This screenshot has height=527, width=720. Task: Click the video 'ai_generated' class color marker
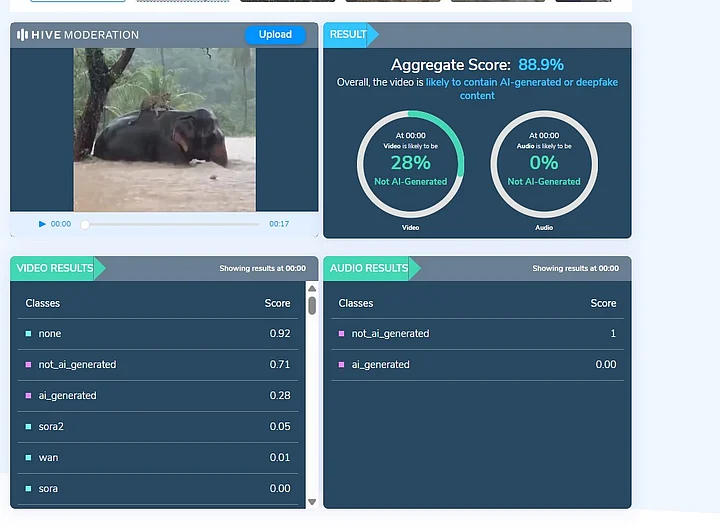28,396
